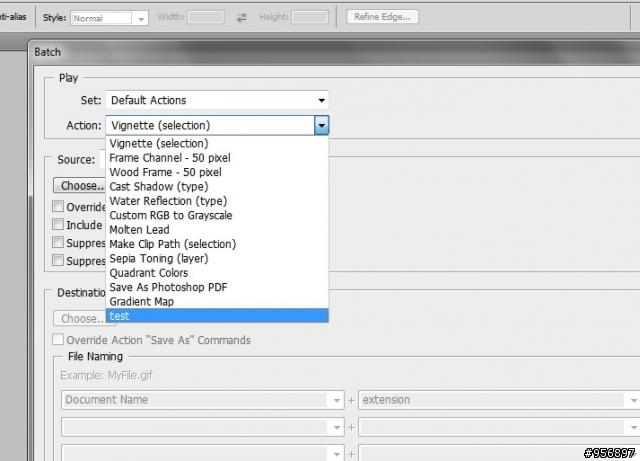Viewport: 640px width, 461px height.
Task: Open the Document Name naming dropdown
Action: tap(203, 400)
